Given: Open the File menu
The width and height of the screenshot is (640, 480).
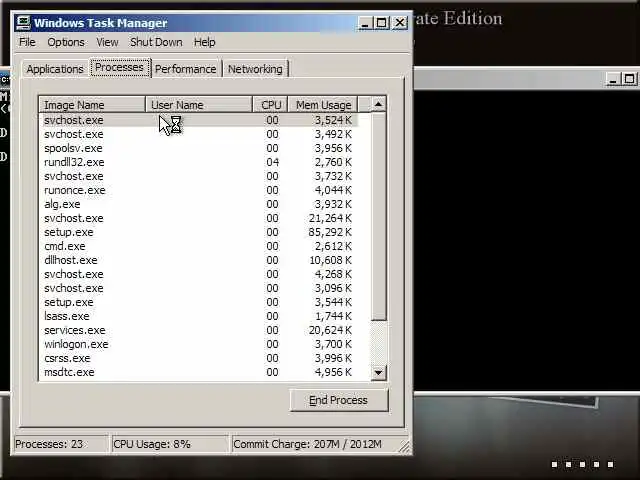Looking at the screenshot, I should 27,42.
